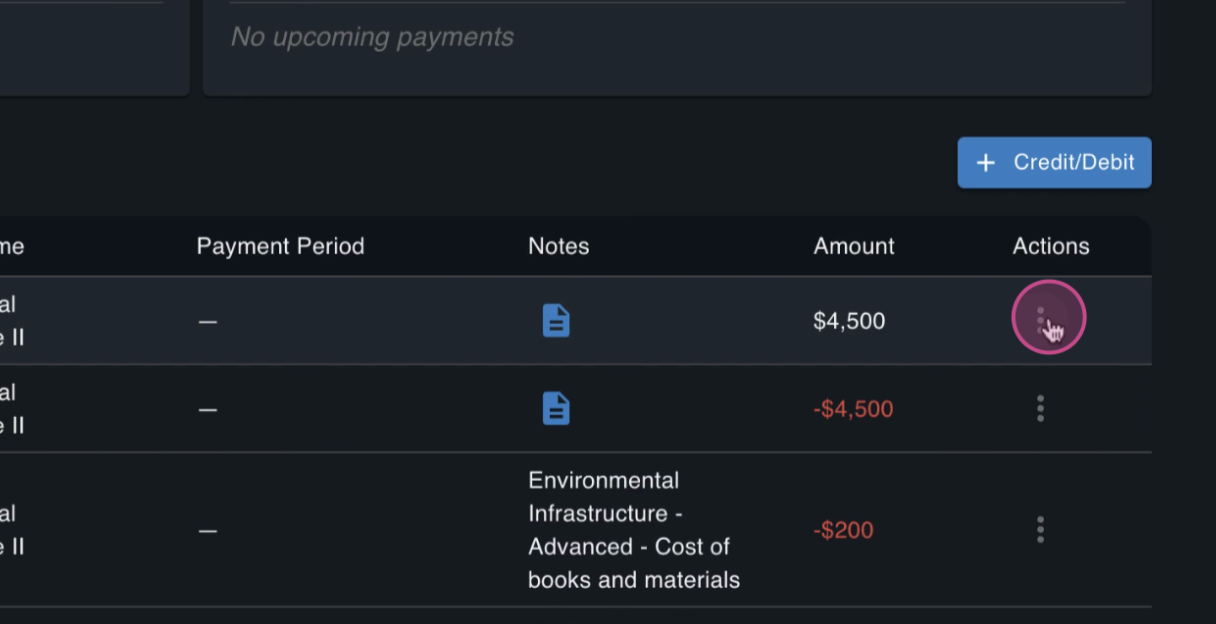Open three-dot menu for the -$4,500 row
Screen dimensions: 1216x624
(1041, 408)
